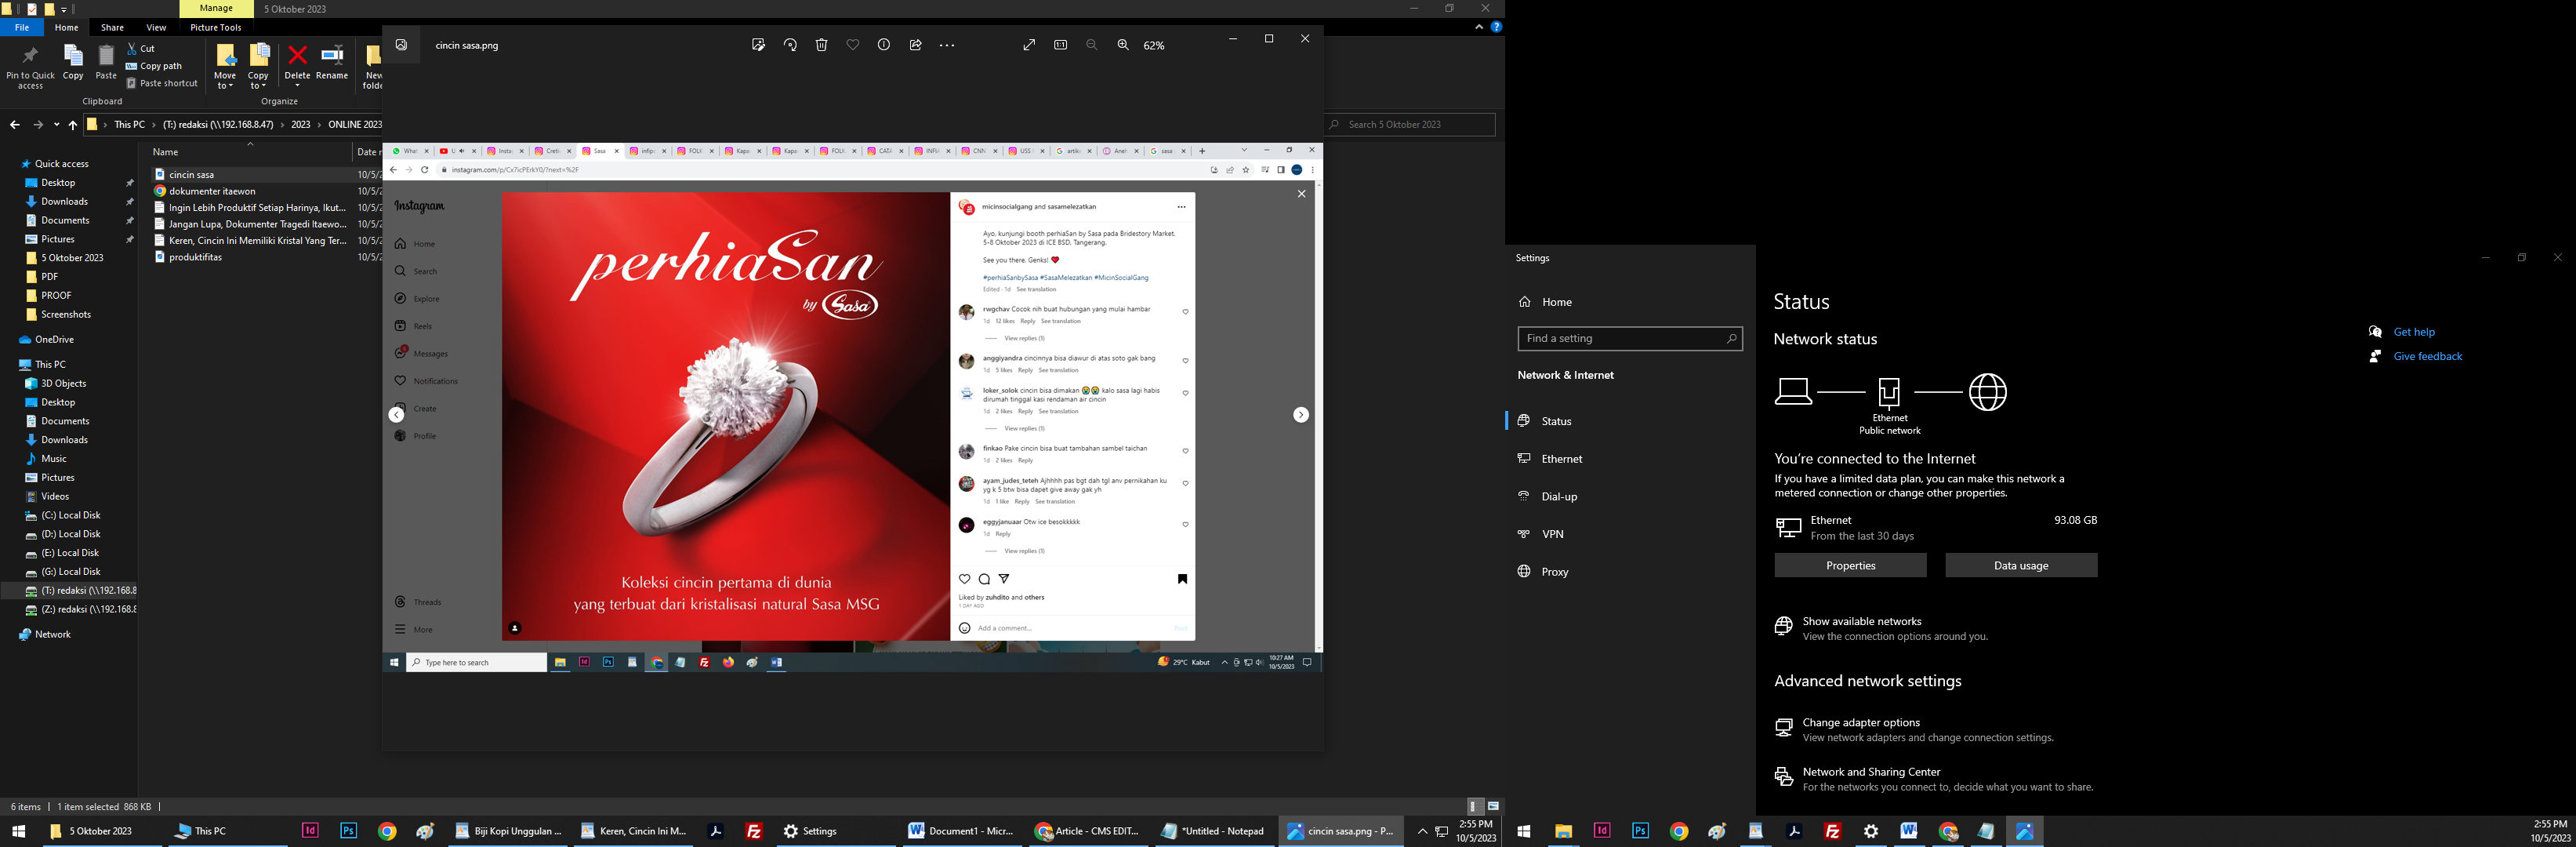This screenshot has width=2576, height=847.
Task: Select the file "dokumenter itaewon"
Action: tap(212, 191)
